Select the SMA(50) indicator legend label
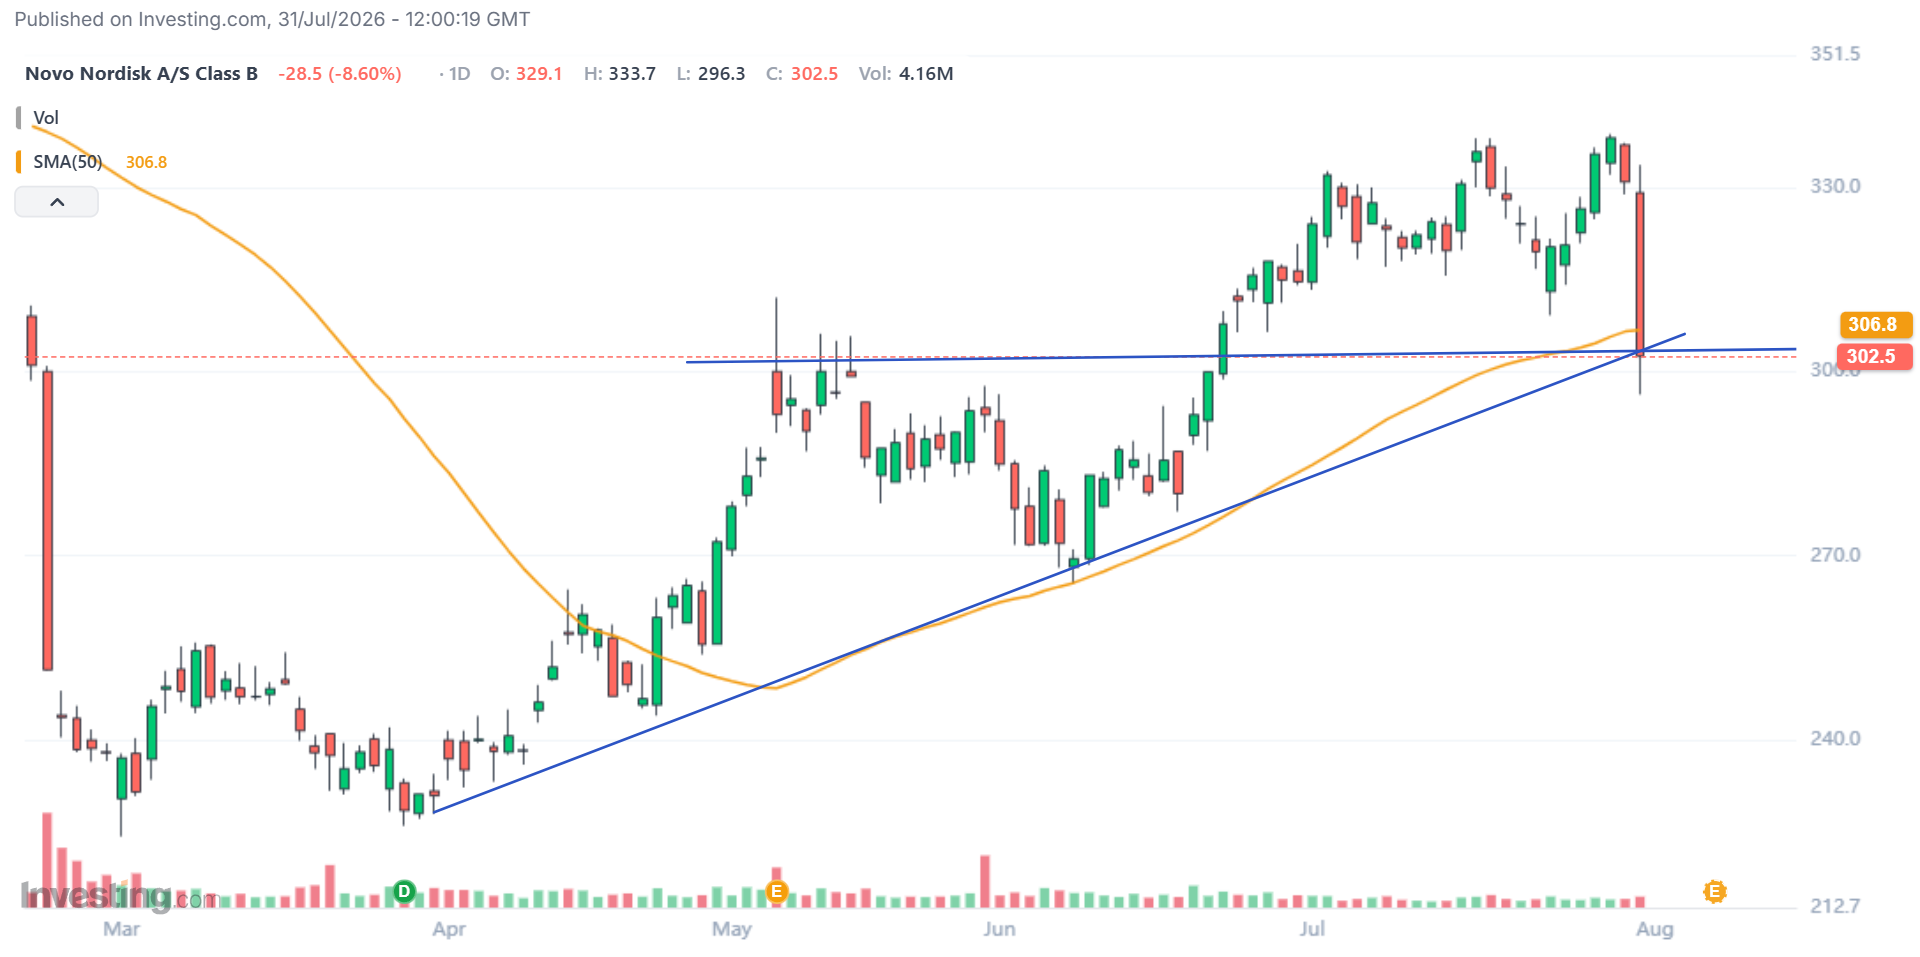The width and height of the screenshot is (1920, 957). pyautogui.click(x=68, y=162)
